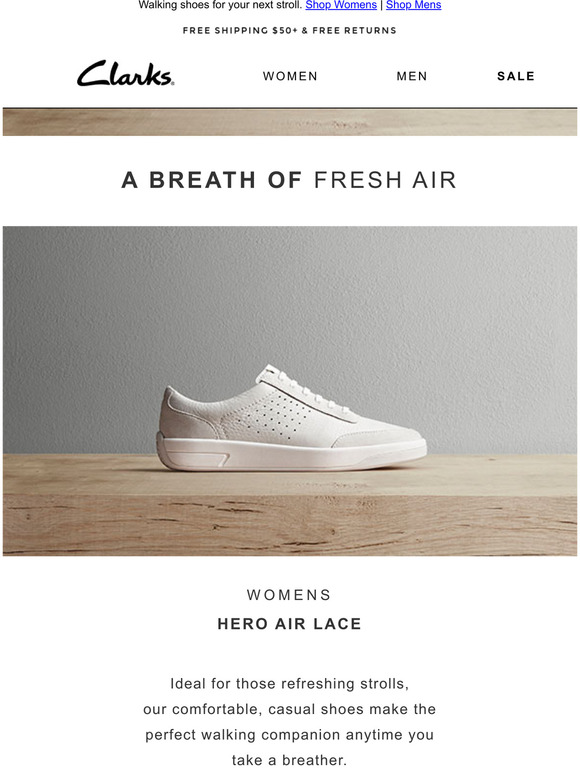Viewport: 580px width, 774px height.
Task: Click the Clarks logo
Action: point(125,74)
